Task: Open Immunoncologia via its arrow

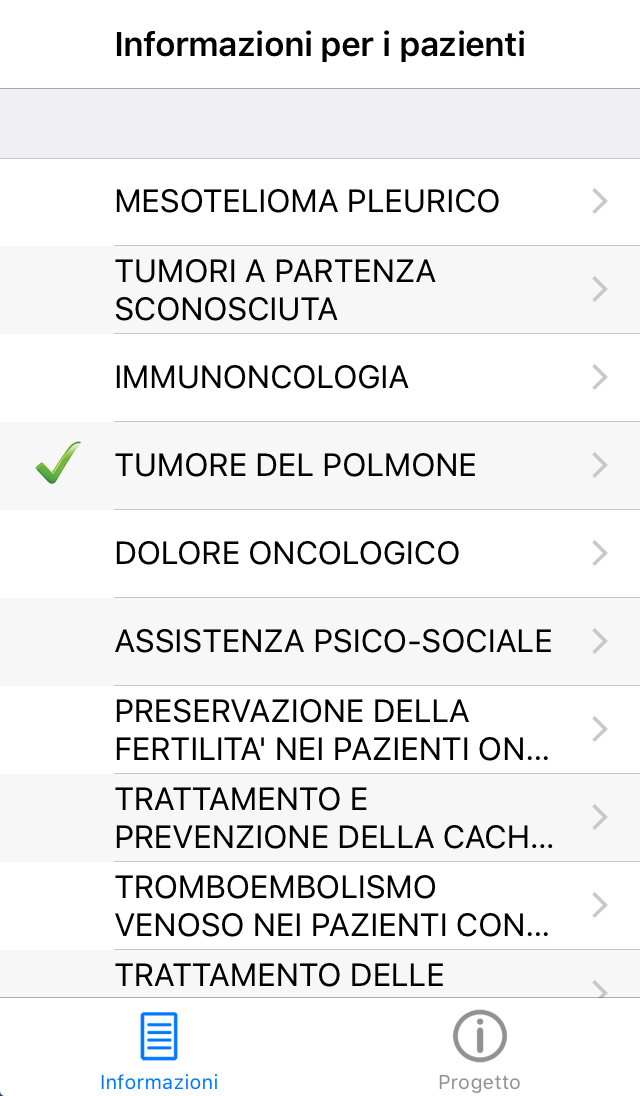Action: click(600, 378)
